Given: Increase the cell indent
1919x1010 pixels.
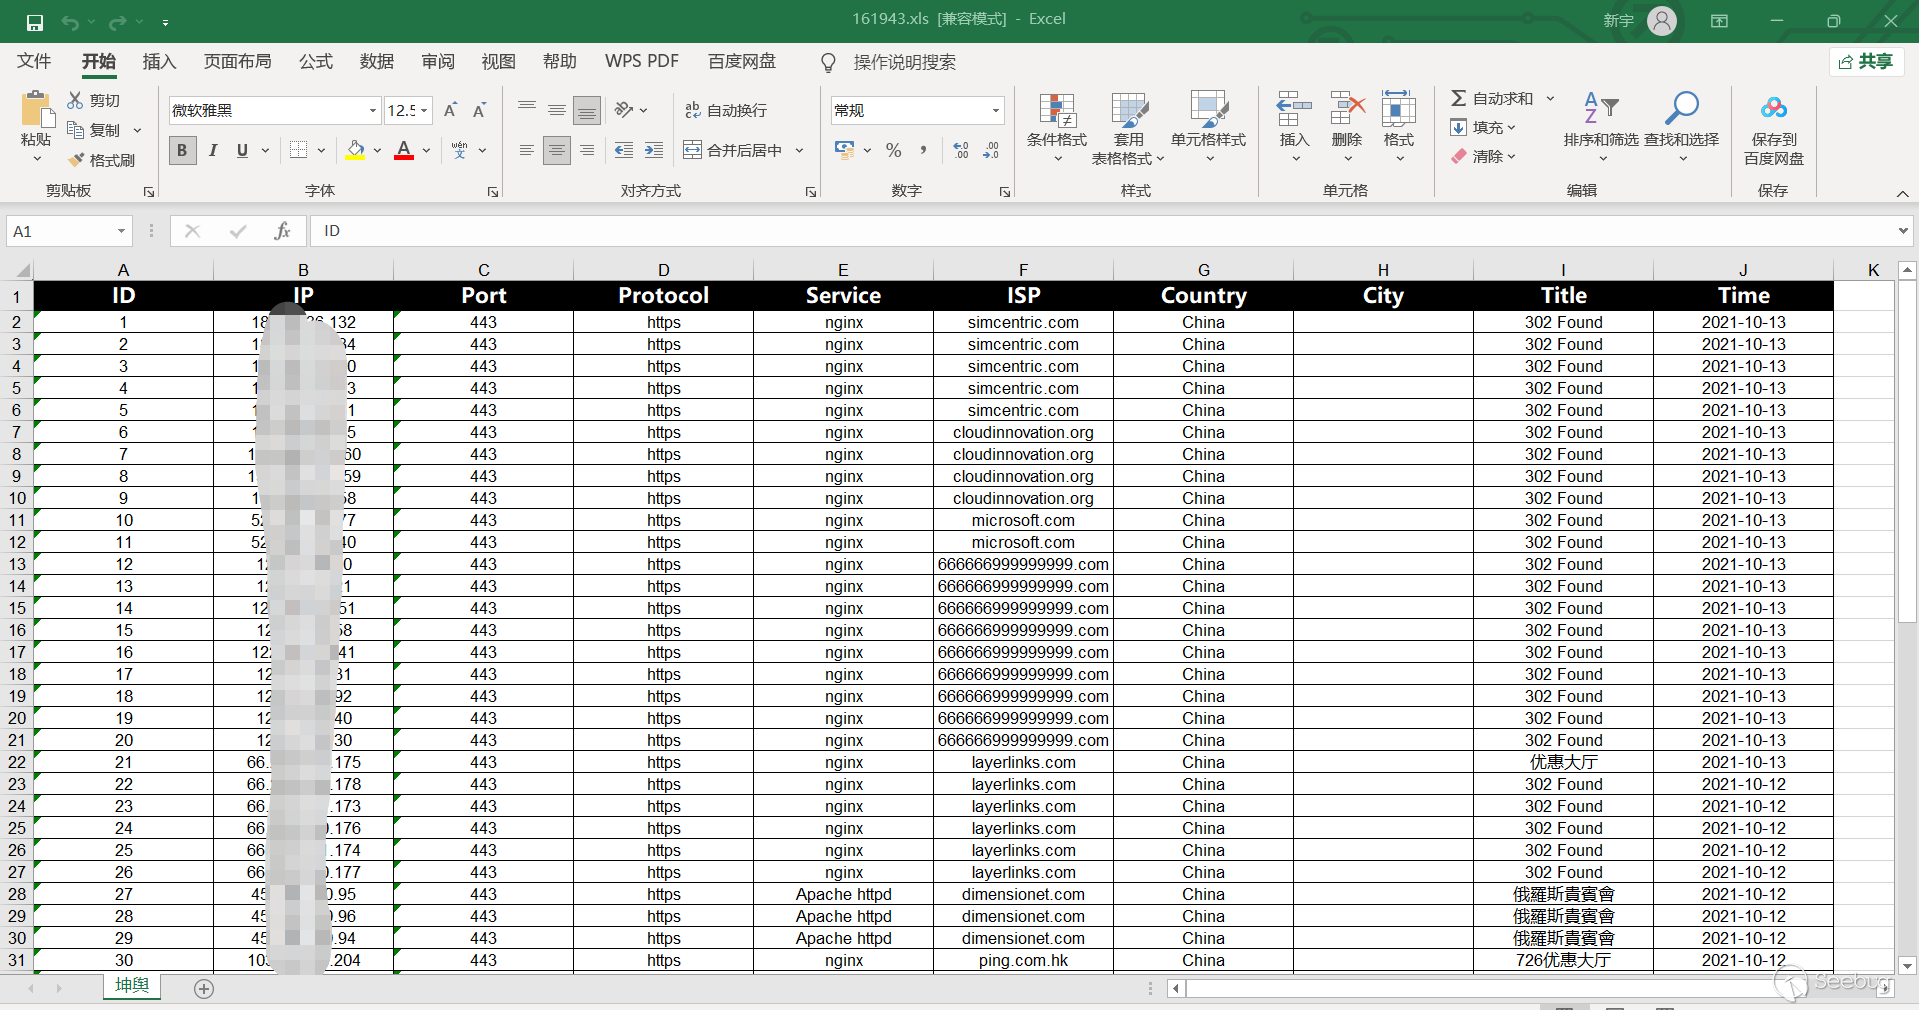Looking at the screenshot, I should tap(654, 150).
